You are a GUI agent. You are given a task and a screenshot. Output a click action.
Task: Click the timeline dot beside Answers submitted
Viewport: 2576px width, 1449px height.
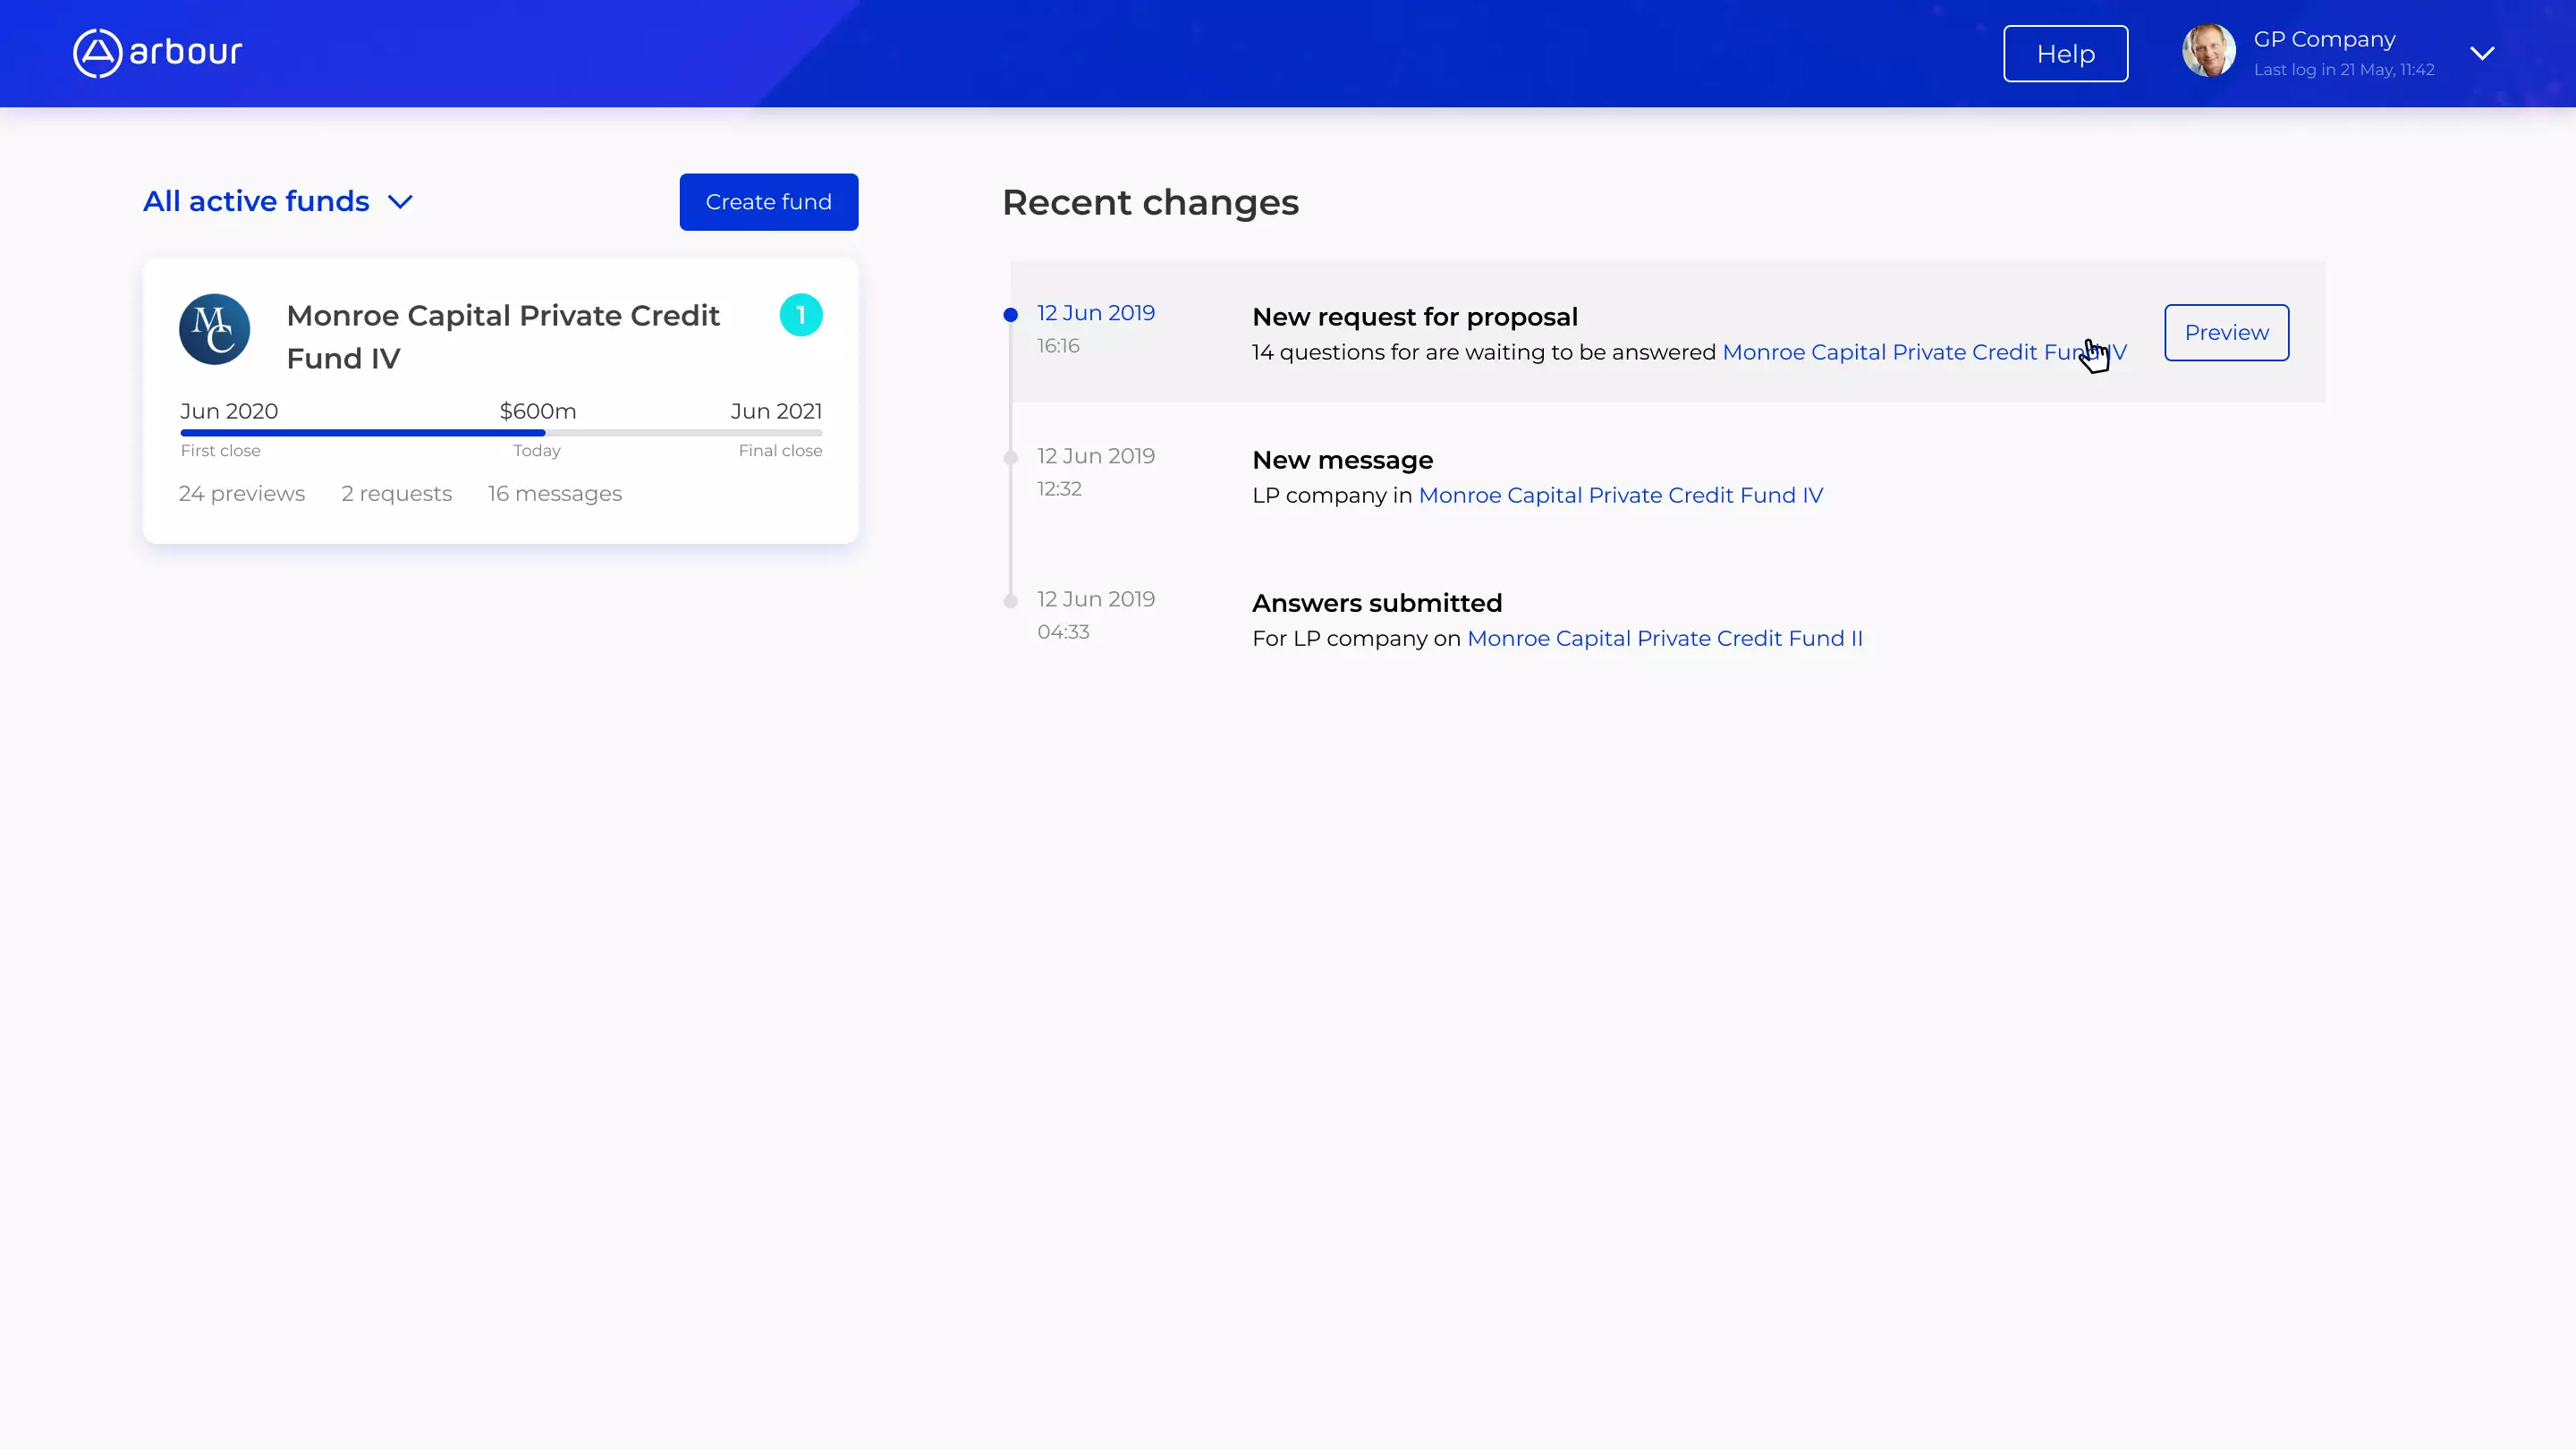pyautogui.click(x=1010, y=601)
